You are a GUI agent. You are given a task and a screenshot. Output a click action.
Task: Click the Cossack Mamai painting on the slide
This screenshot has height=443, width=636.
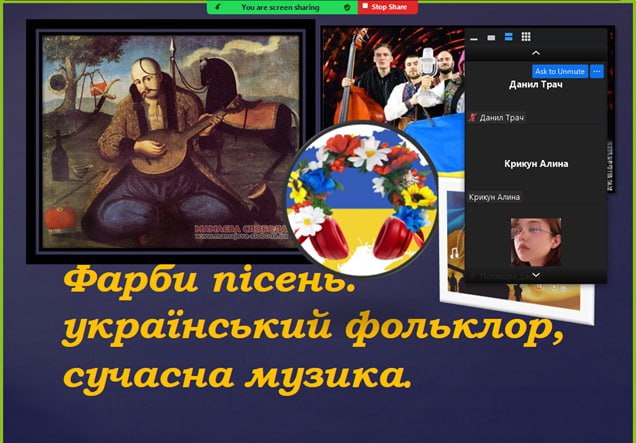point(171,141)
